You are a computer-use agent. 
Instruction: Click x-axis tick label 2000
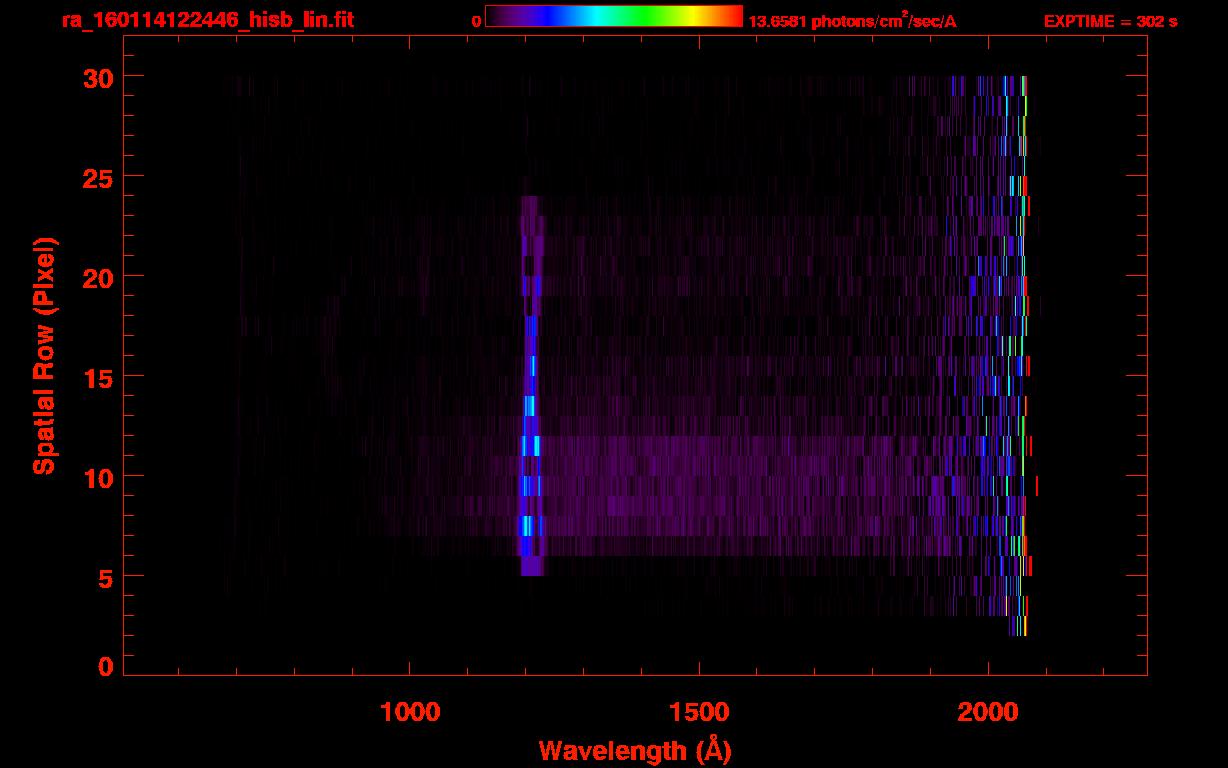point(988,712)
